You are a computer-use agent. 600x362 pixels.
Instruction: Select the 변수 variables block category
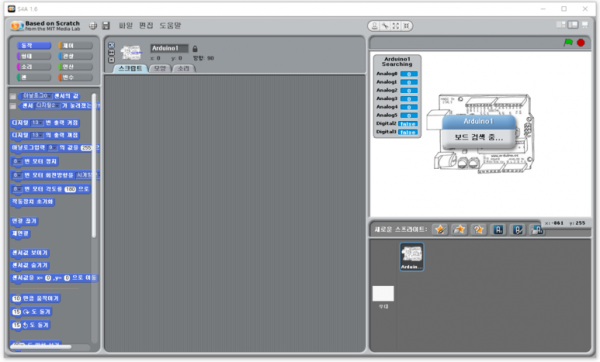click(75, 77)
